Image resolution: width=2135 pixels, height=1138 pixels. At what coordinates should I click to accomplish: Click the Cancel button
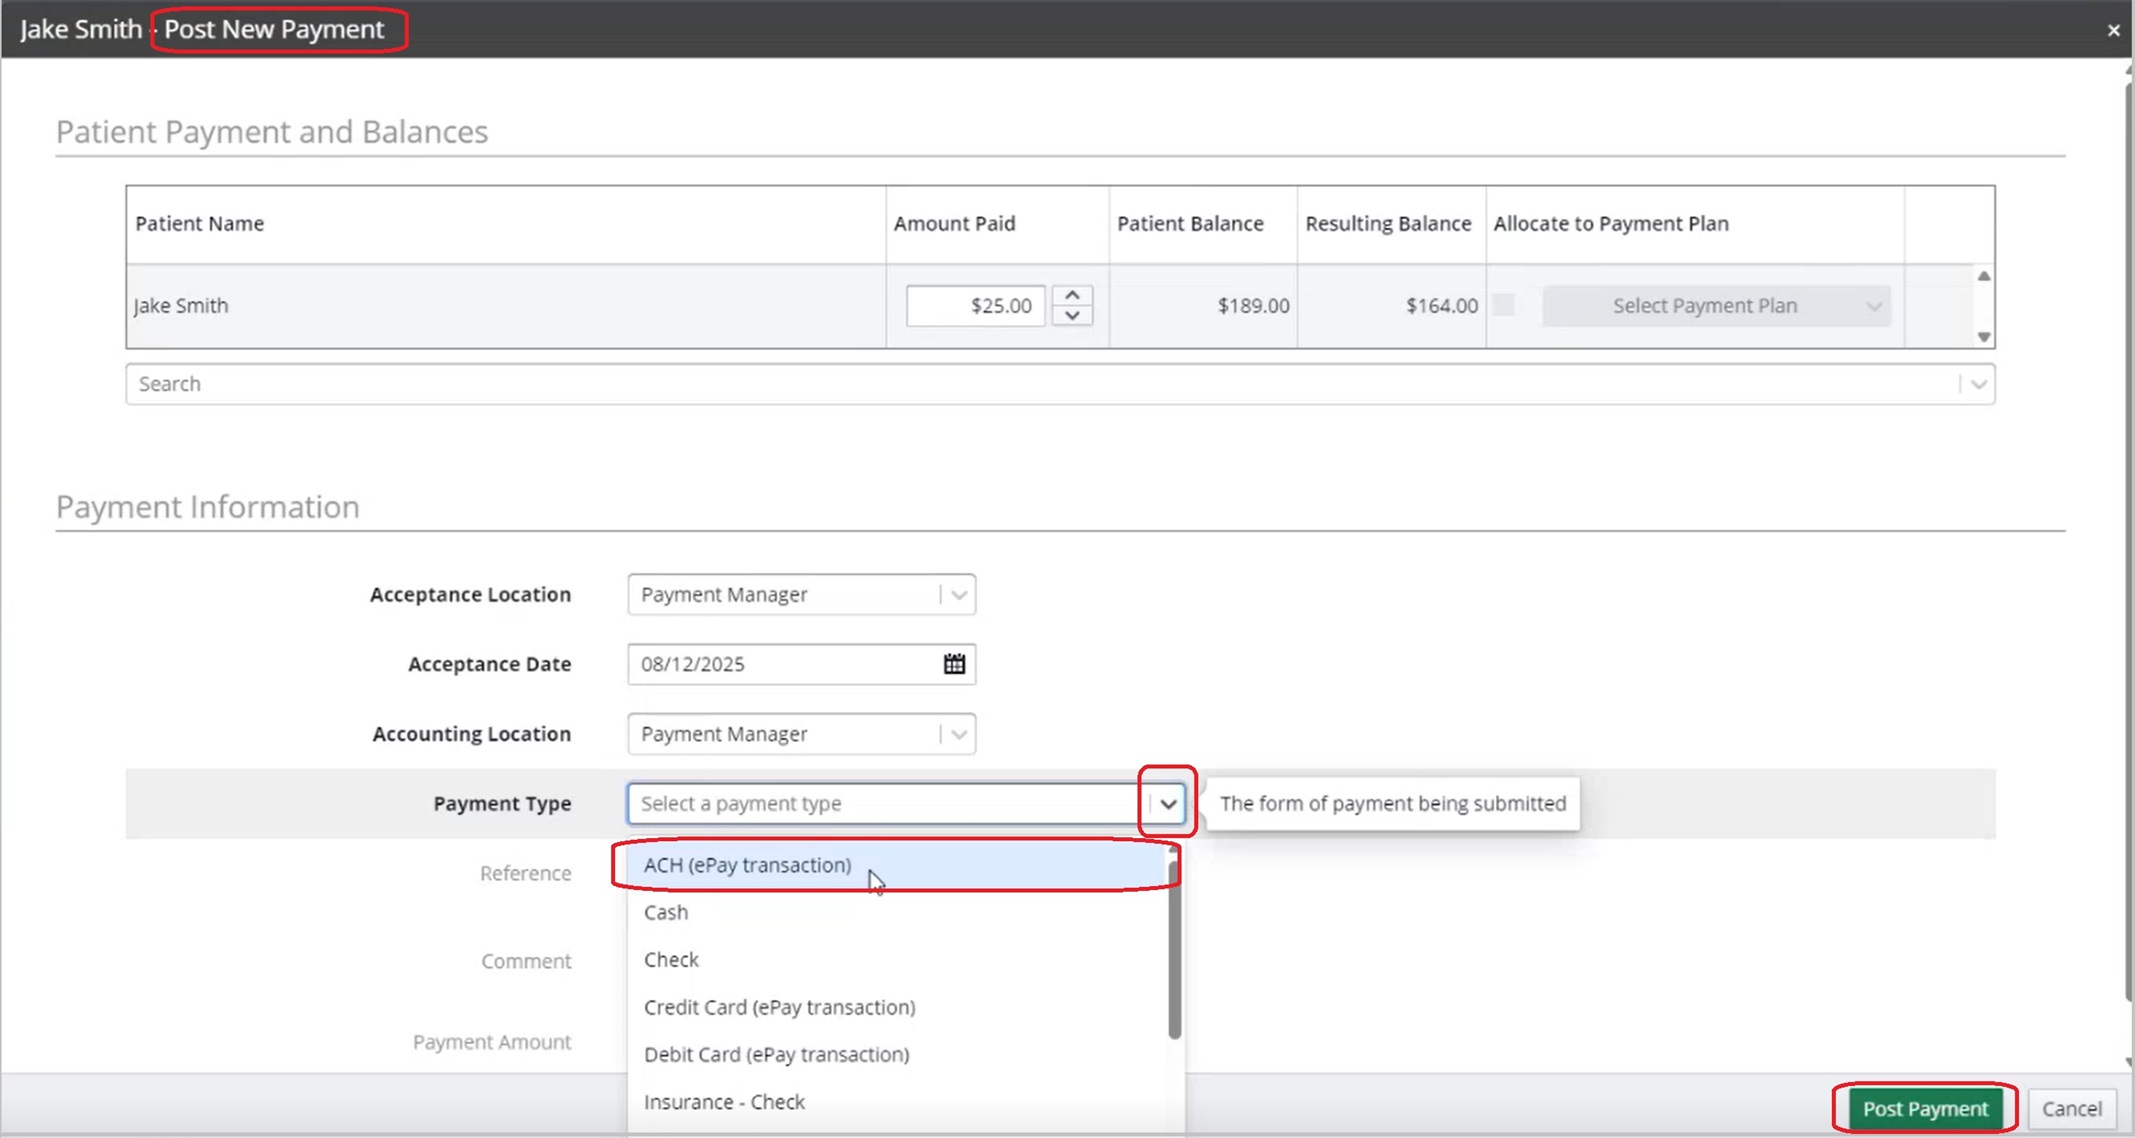tap(2071, 1108)
